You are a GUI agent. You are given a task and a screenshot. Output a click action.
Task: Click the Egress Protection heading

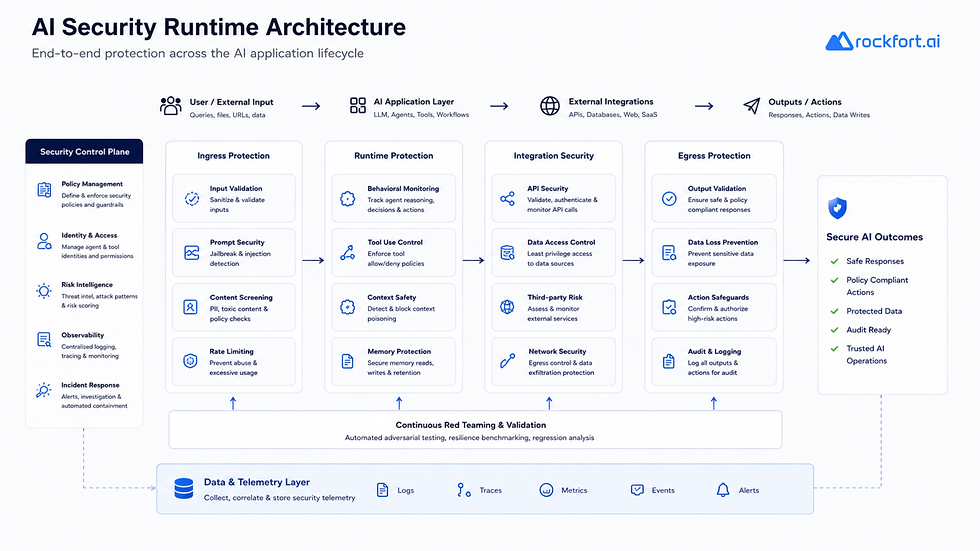(714, 156)
